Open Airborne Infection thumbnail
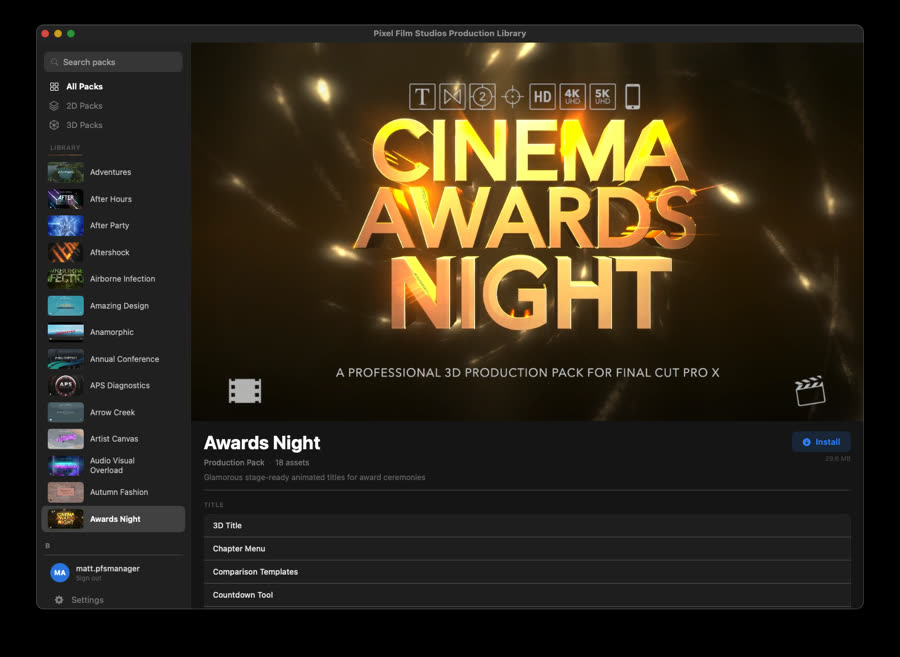This screenshot has height=657, width=900. click(65, 279)
